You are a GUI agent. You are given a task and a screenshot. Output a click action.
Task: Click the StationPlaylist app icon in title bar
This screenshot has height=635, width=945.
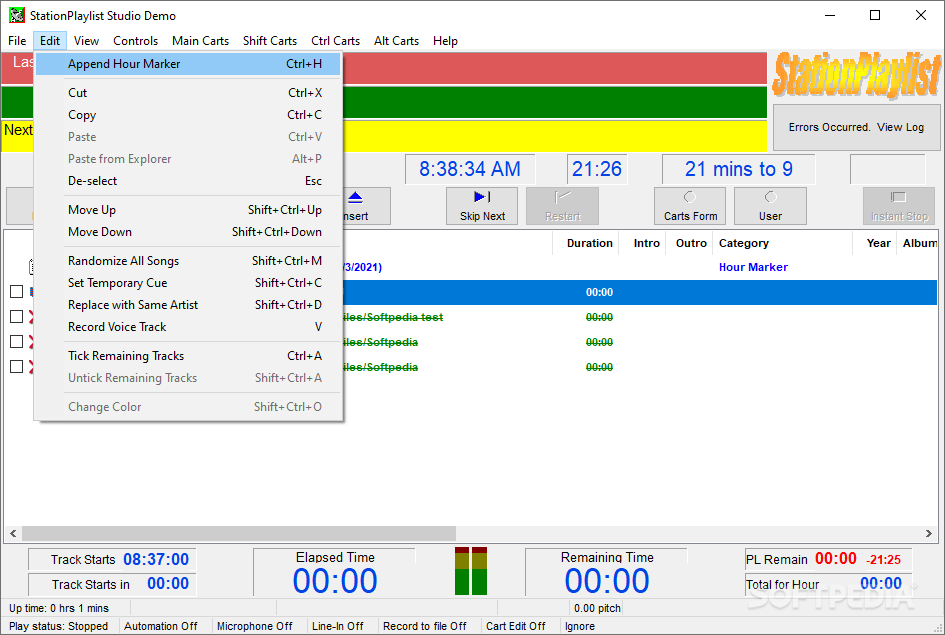[x=17, y=15]
